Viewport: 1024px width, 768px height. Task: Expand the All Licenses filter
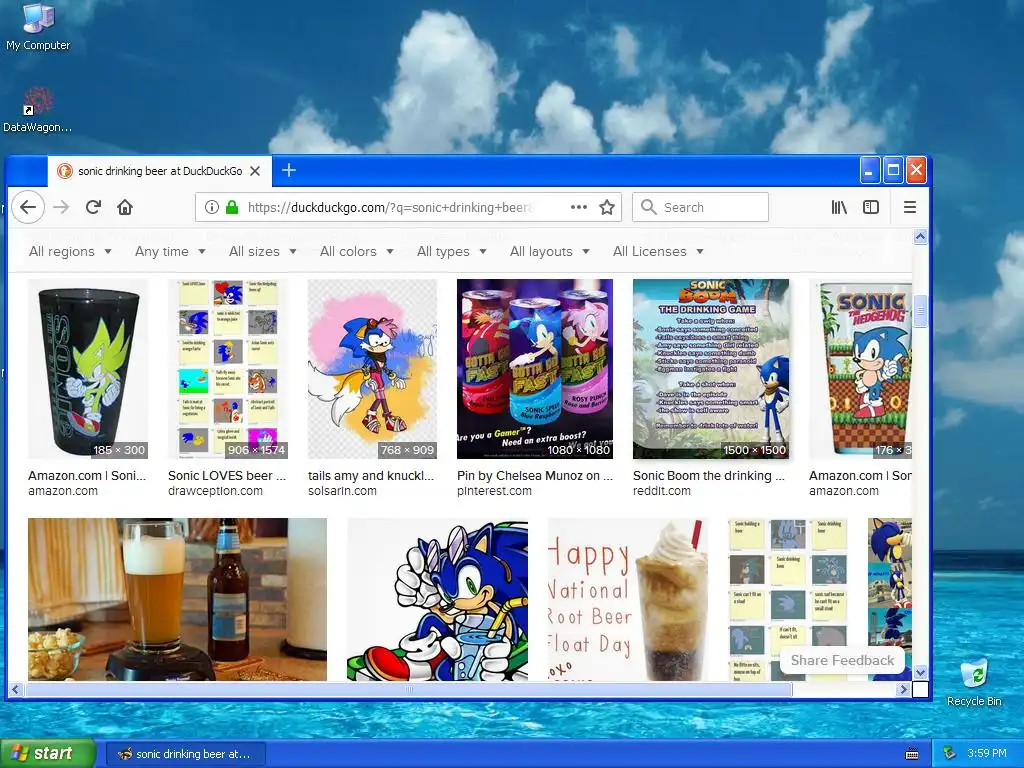[x=658, y=251]
